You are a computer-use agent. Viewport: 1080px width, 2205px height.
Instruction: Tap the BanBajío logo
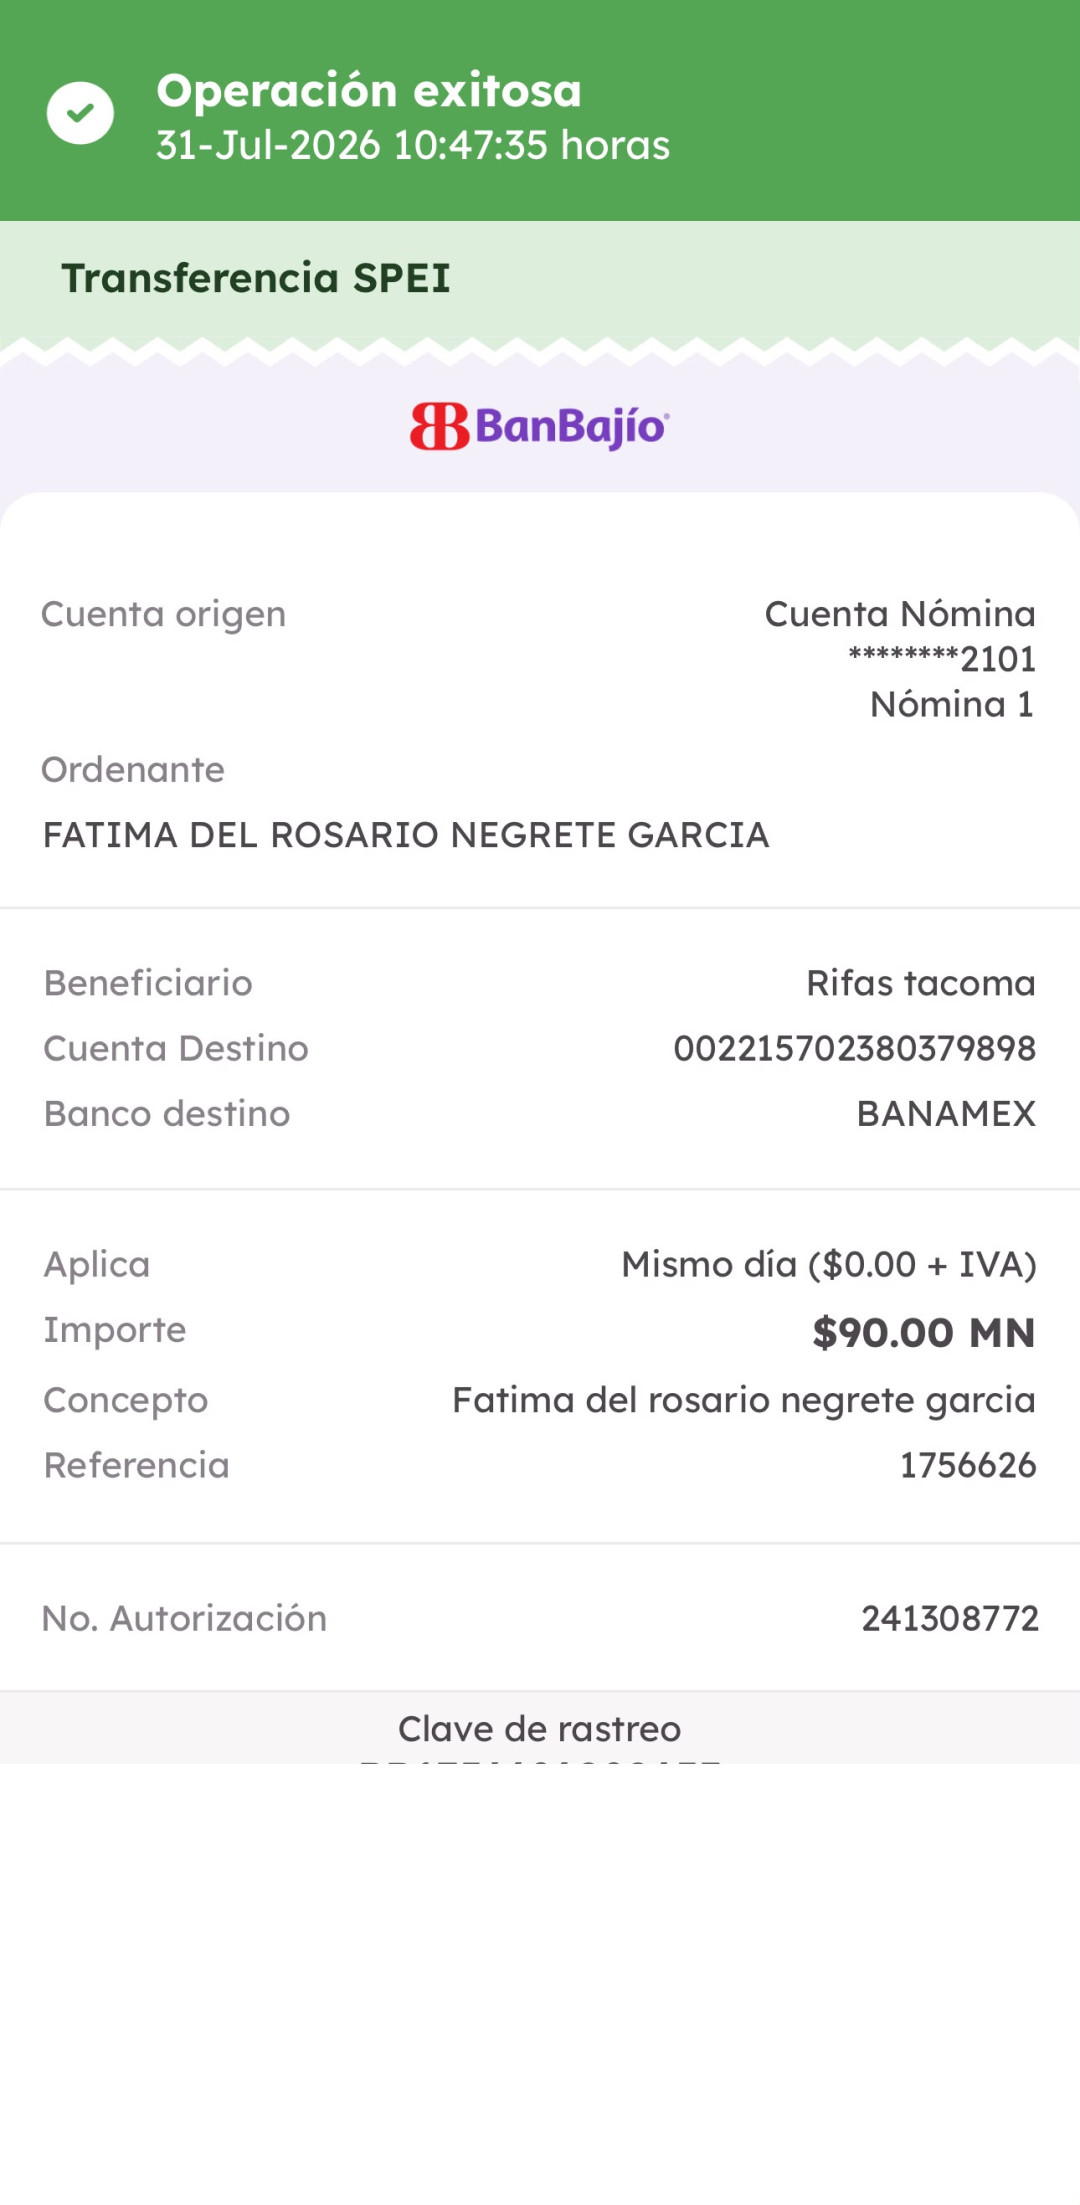click(540, 426)
